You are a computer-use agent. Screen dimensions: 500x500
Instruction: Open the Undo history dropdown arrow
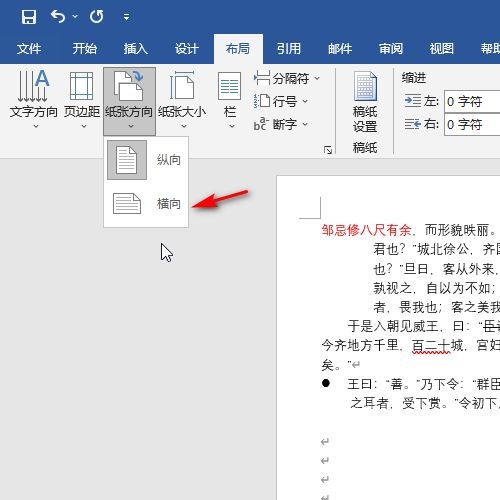(x=75, y=16)
